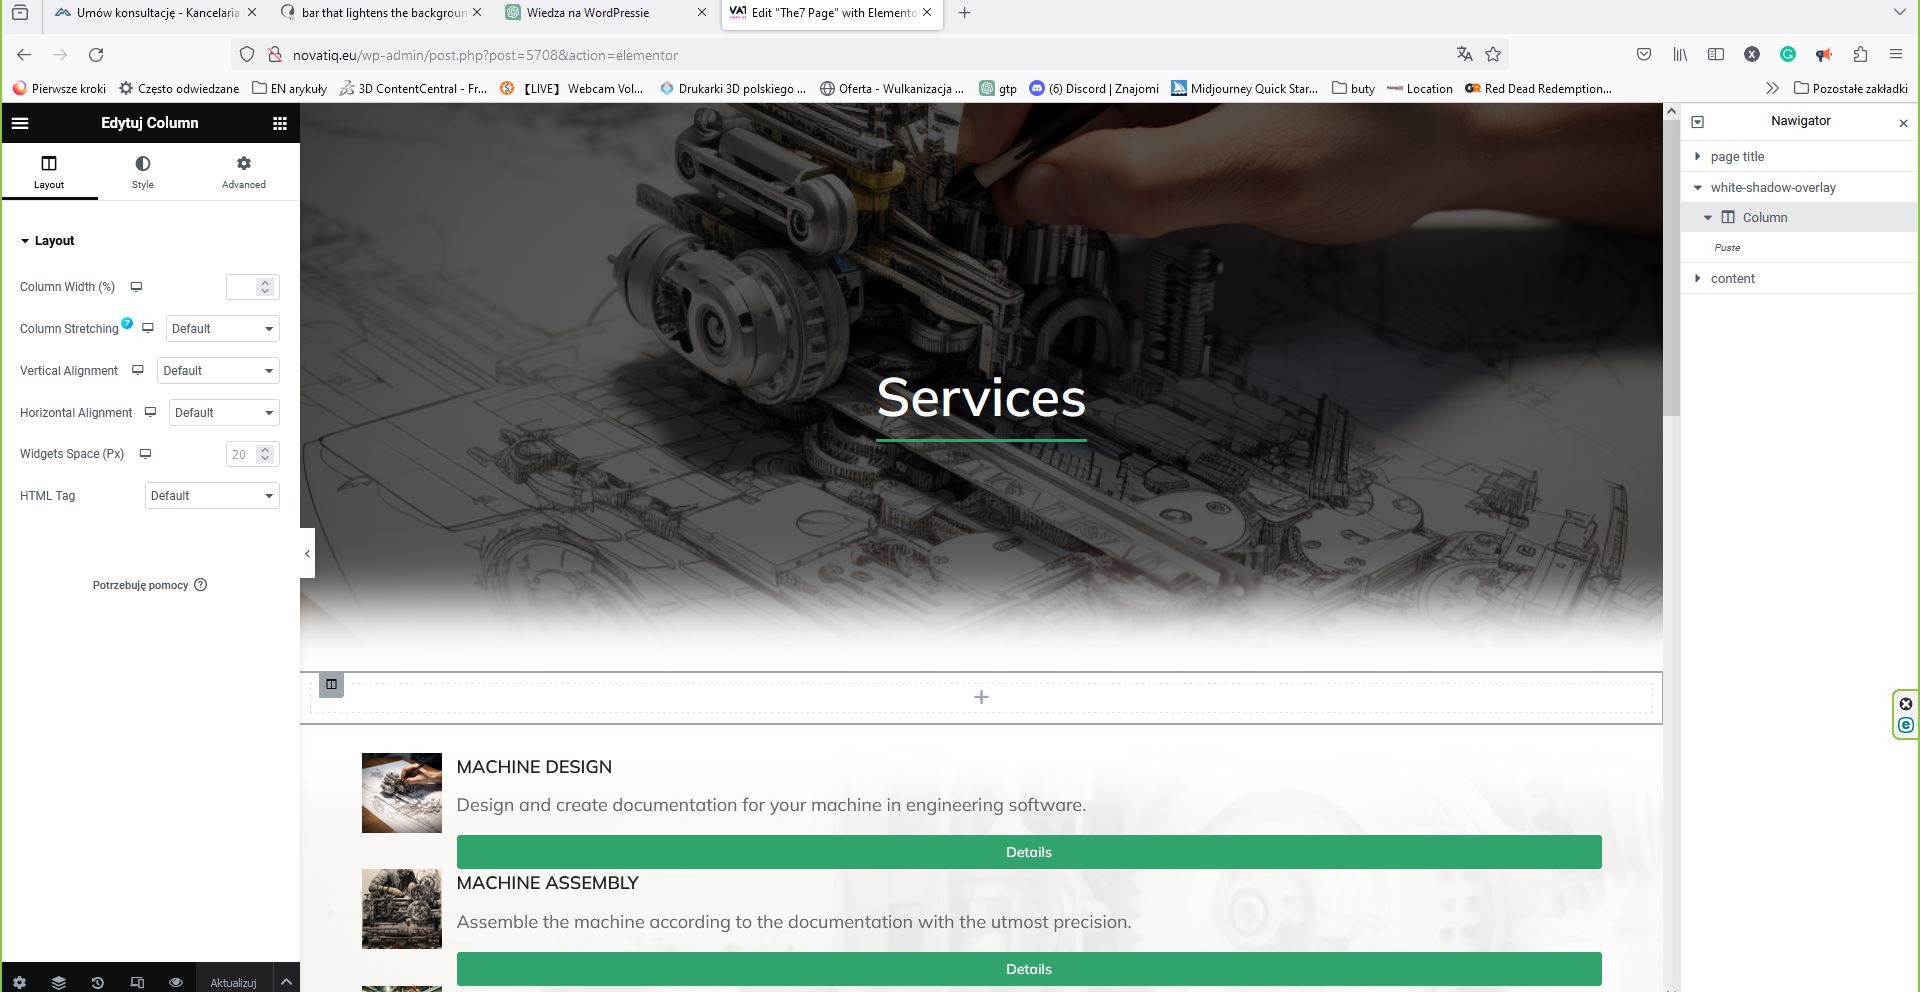Click the column edit handle icon

coord(331,685)
